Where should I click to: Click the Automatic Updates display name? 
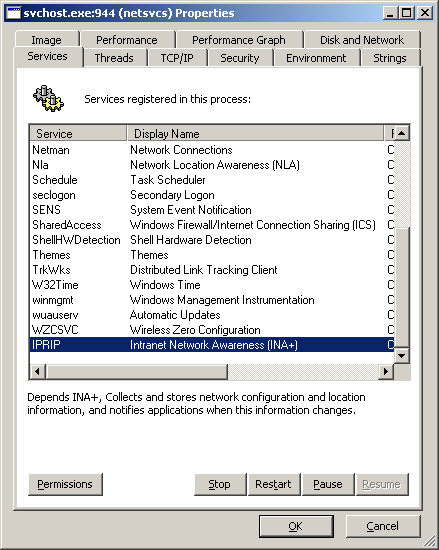175,315
